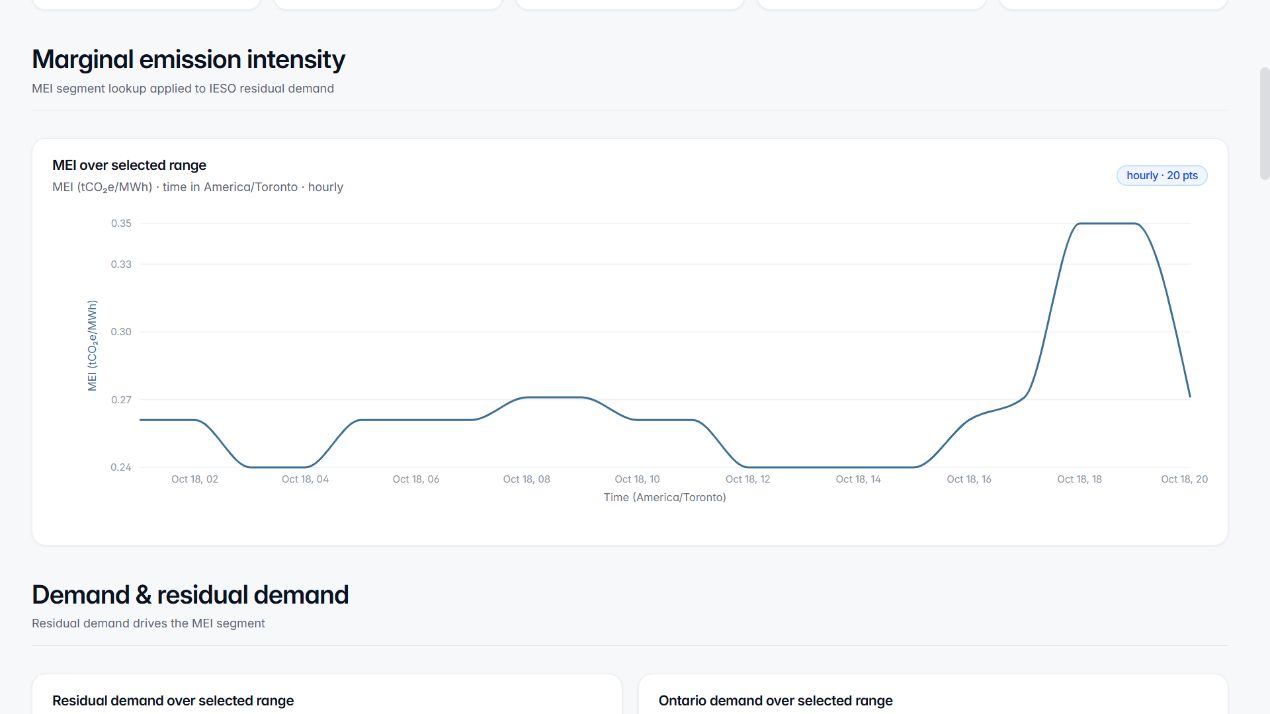Click y-axis value 0.35

tap(121, 224)
